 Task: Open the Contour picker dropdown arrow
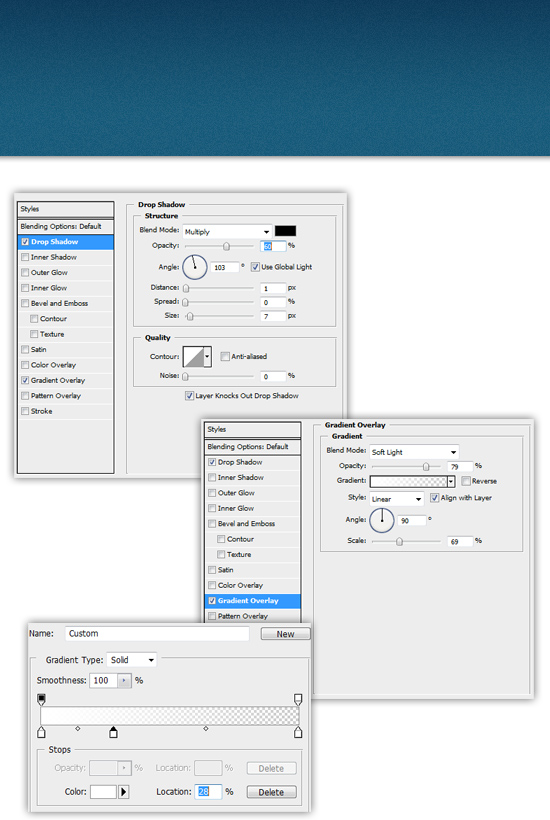[208, 357]
